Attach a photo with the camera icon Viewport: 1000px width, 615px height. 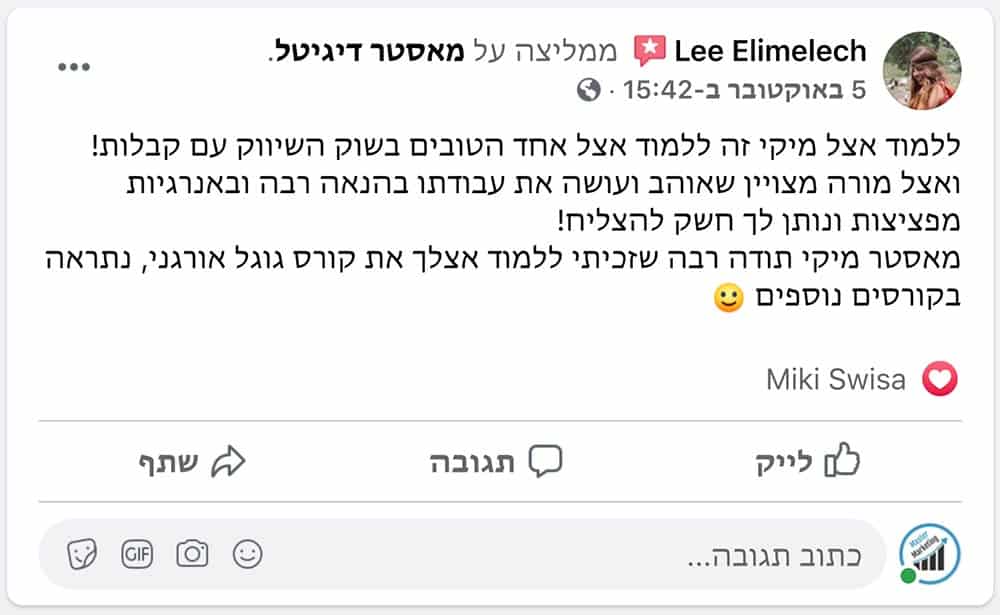coord(192,553)
